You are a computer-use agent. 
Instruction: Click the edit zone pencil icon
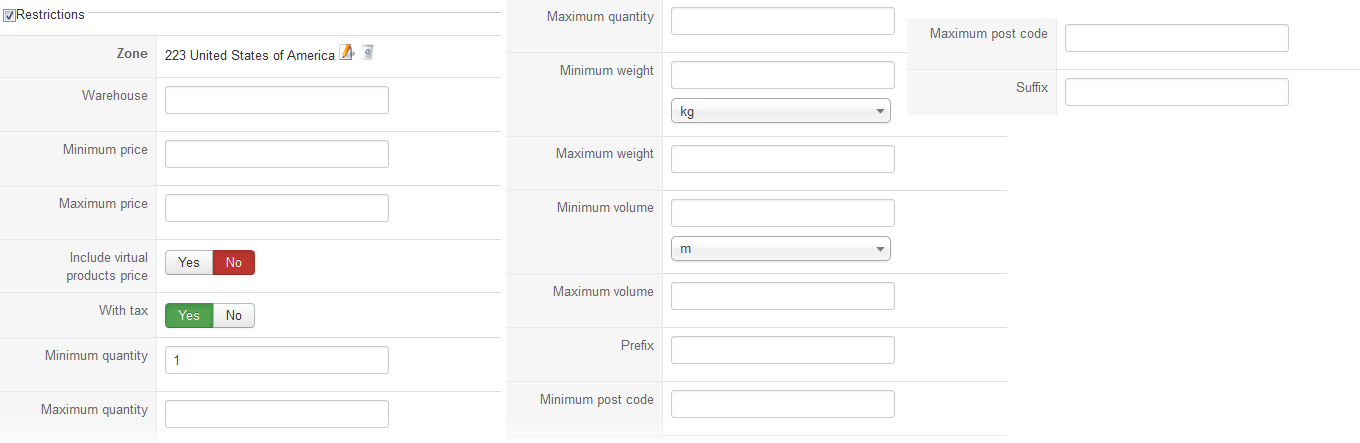click(x=347, y=54)
